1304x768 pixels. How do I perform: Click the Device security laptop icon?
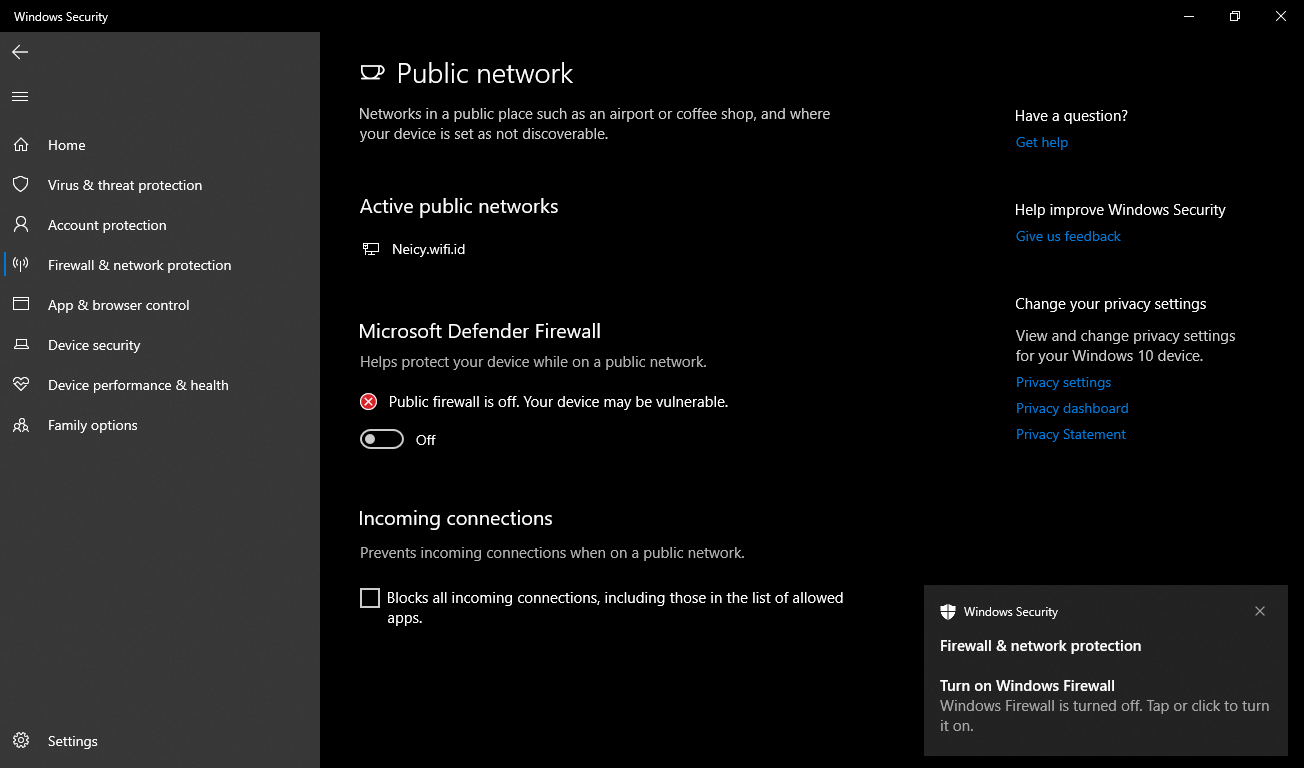tap(21, 345)
